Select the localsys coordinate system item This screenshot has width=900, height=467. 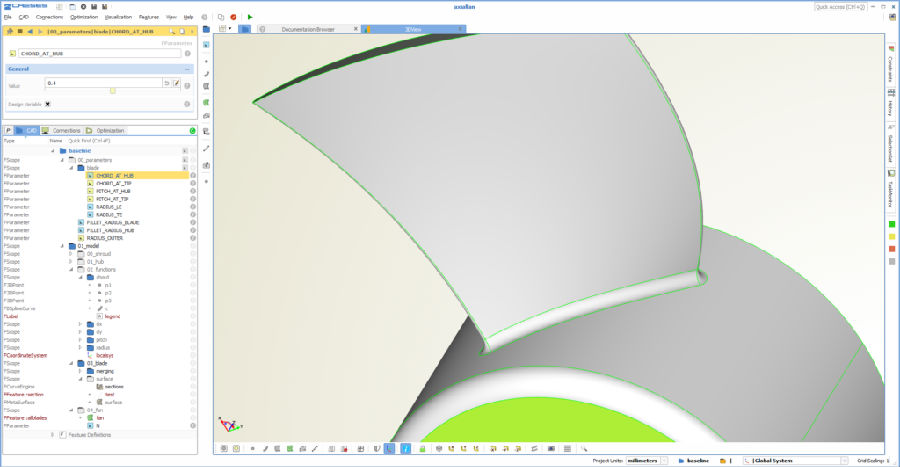104,356
